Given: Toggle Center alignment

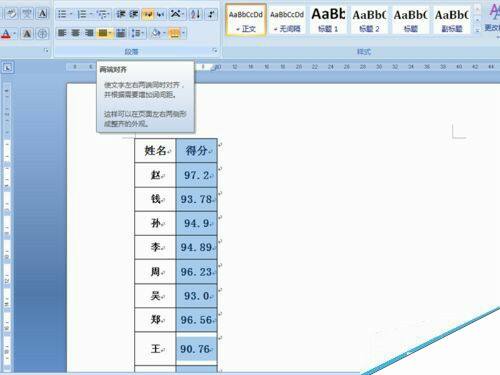Looking at the screenshot, I should click(76, 33).
